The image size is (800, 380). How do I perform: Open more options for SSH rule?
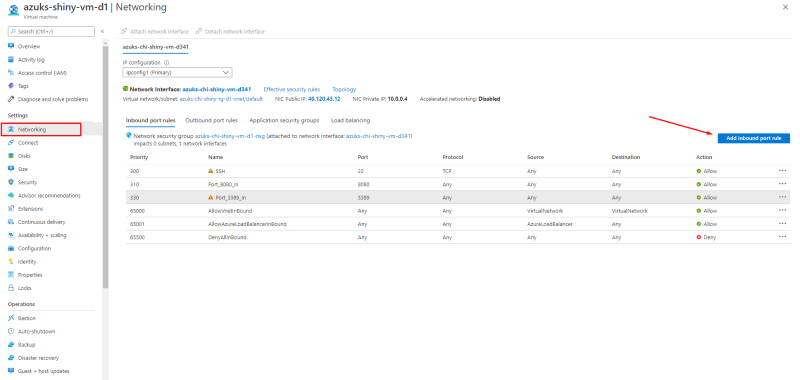click(x=782, y=171)
